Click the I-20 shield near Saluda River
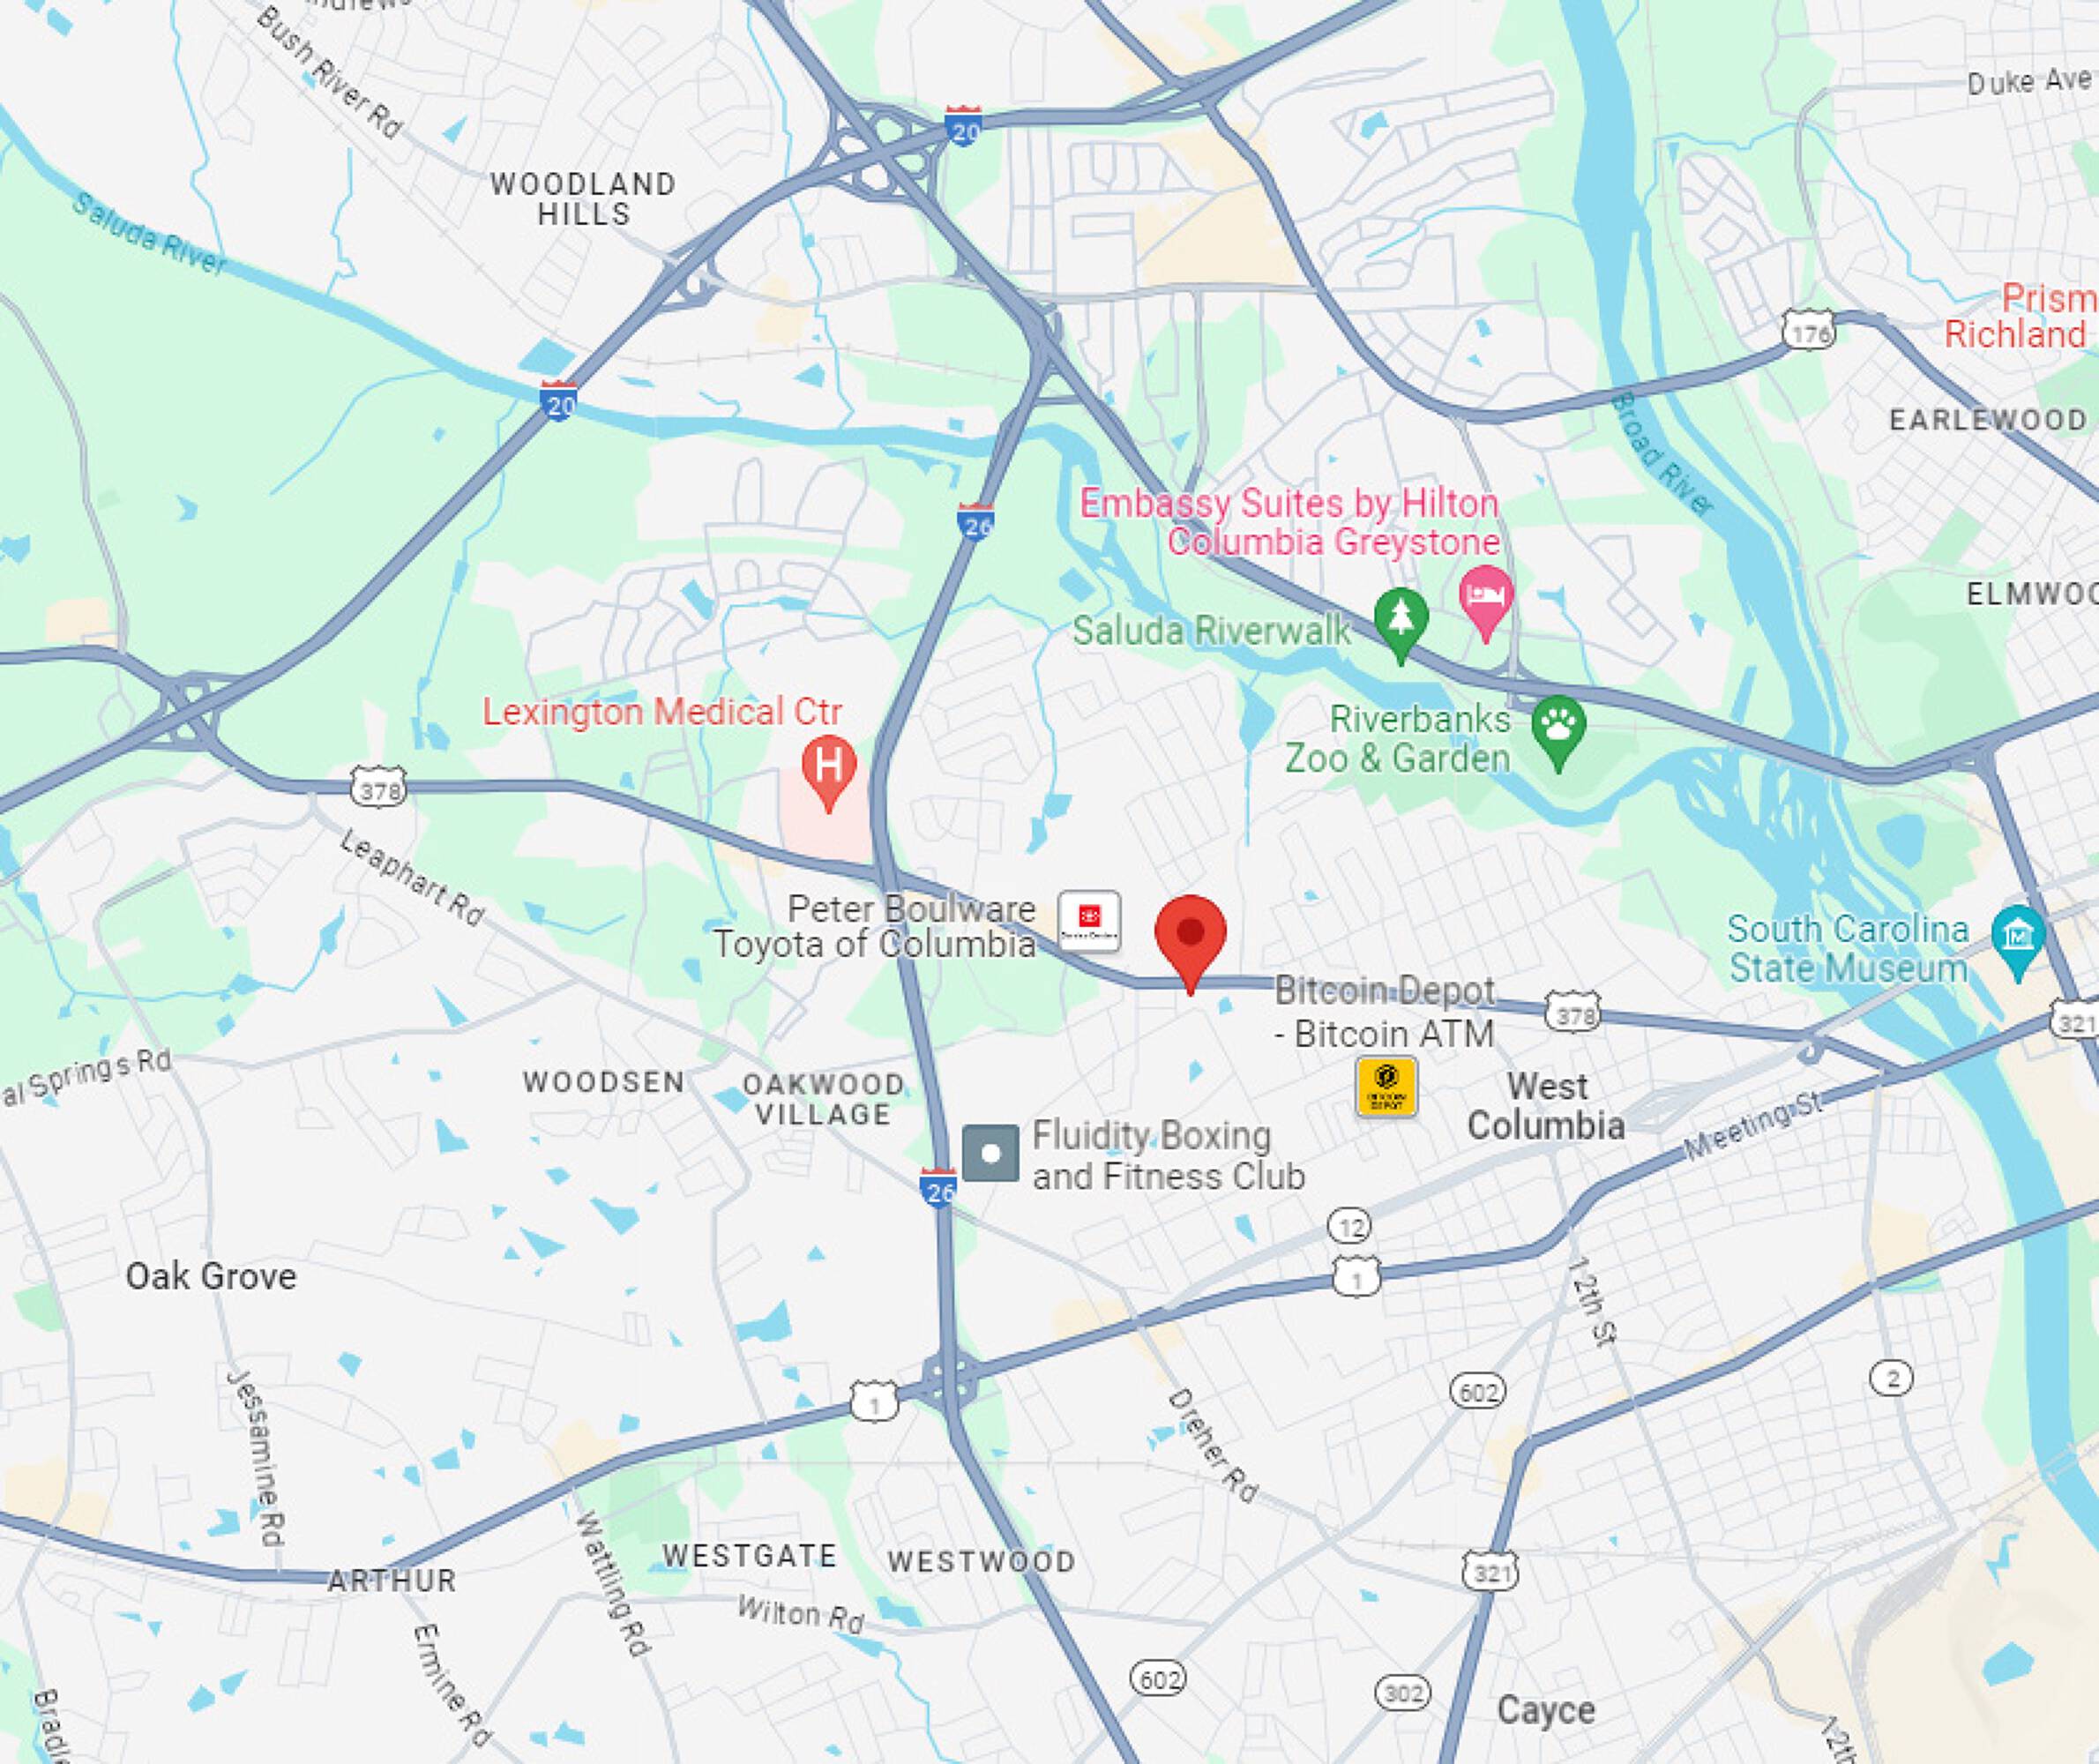Viewport: 2099px width, 1764px height. point(558,400)
